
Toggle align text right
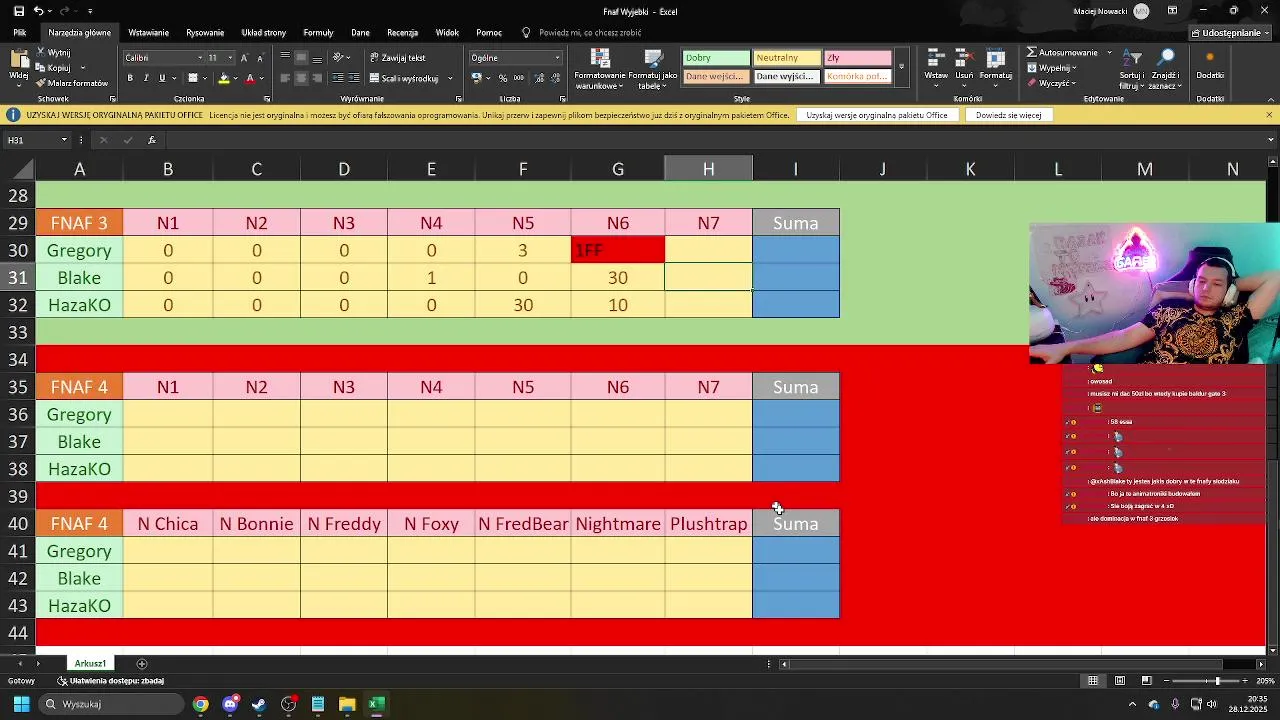[x=317, y=78]
